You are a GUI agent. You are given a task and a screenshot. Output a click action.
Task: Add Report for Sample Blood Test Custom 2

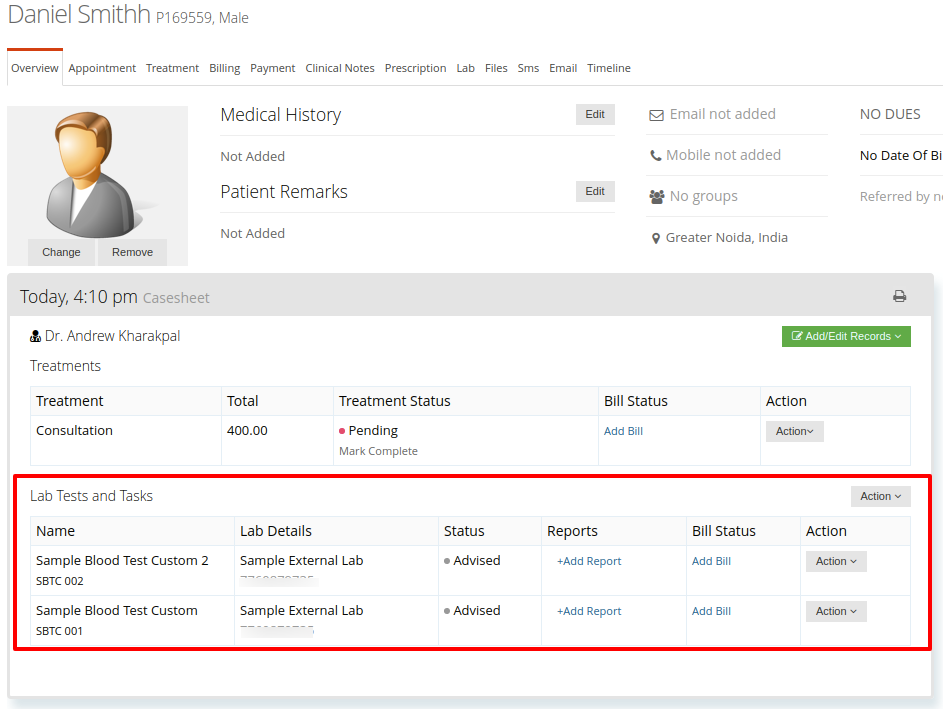coord(589,561)
